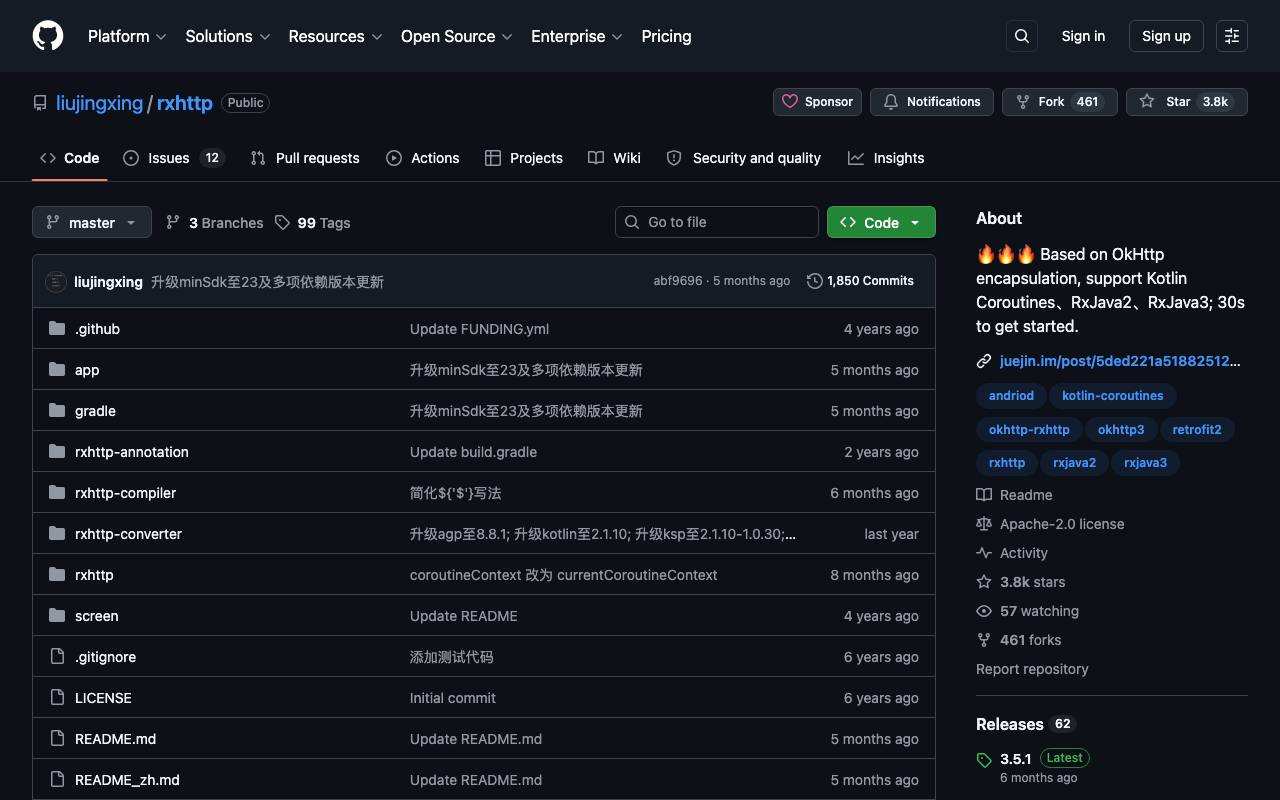Open the Pull requests tab
Screen dimensions: 1280x800
tap(305, 158)
